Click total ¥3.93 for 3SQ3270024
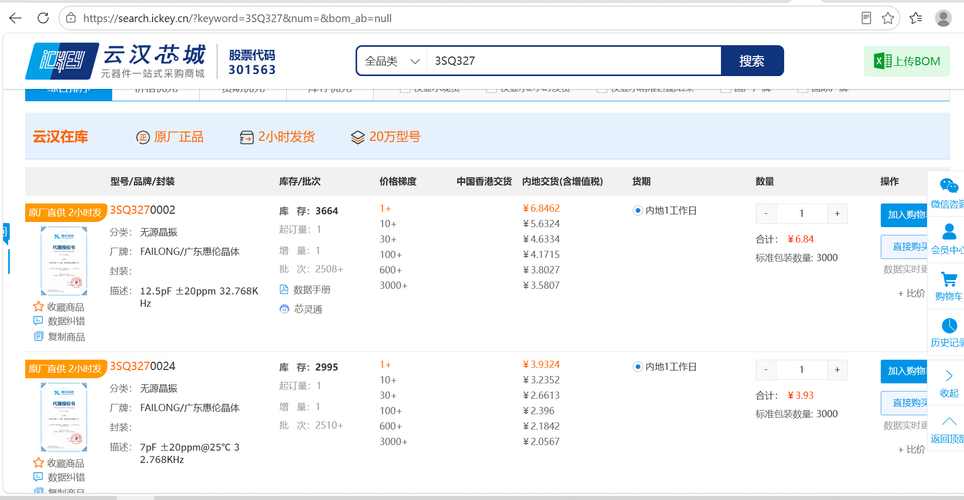 click(800, 395)
